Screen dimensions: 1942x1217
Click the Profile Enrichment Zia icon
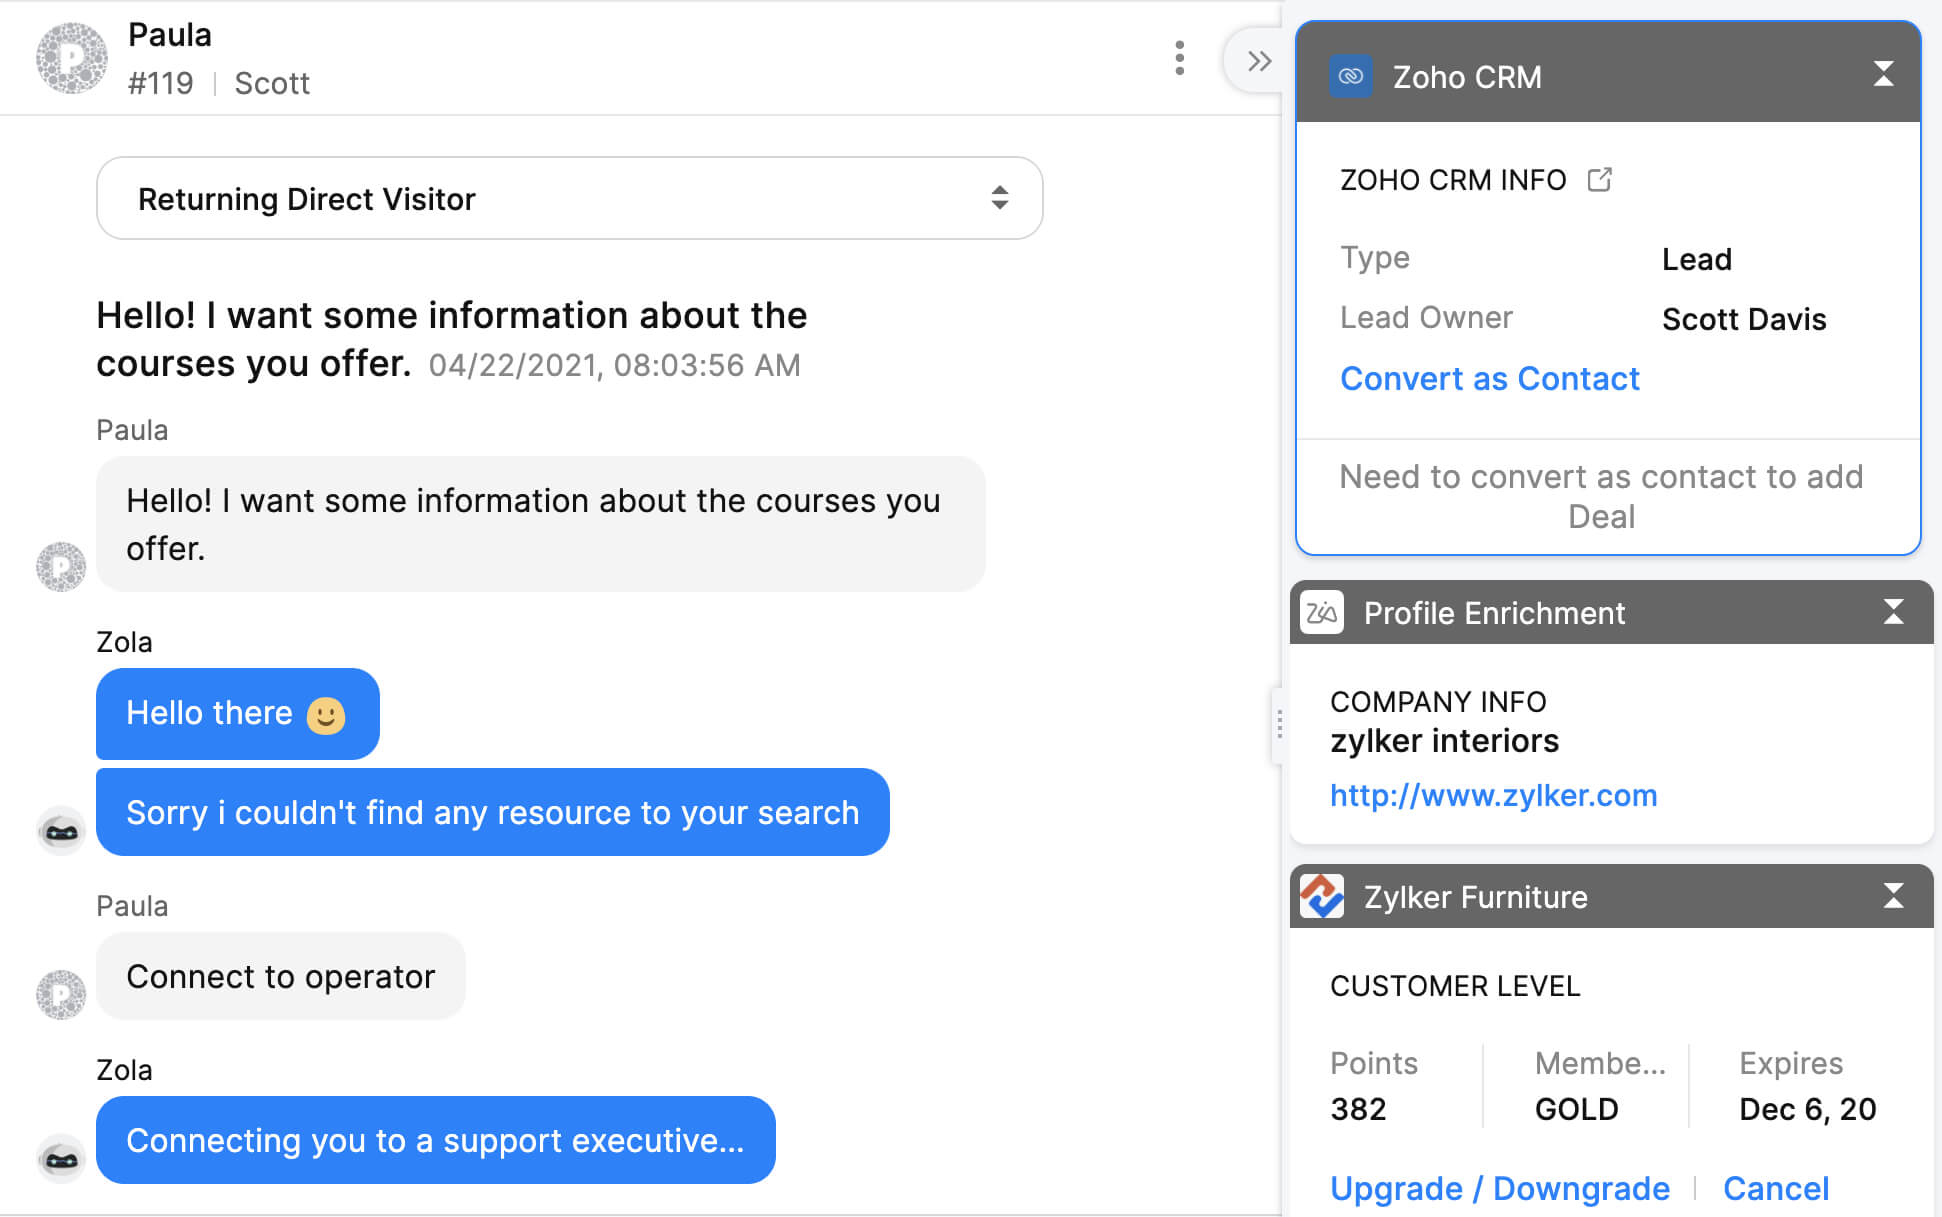(1322, 612)
